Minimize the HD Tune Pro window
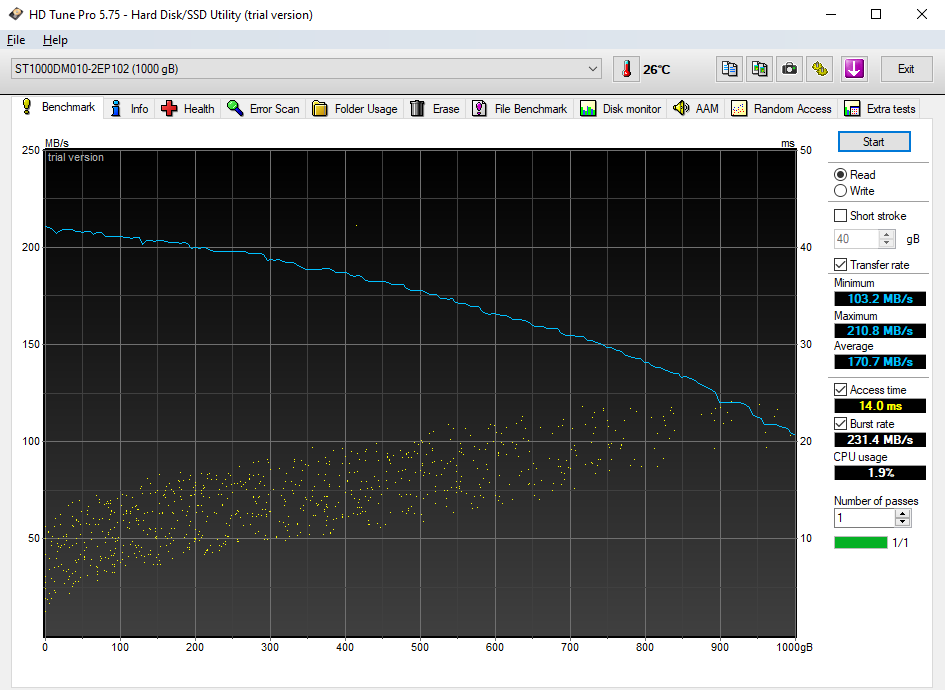 (831, 14)
